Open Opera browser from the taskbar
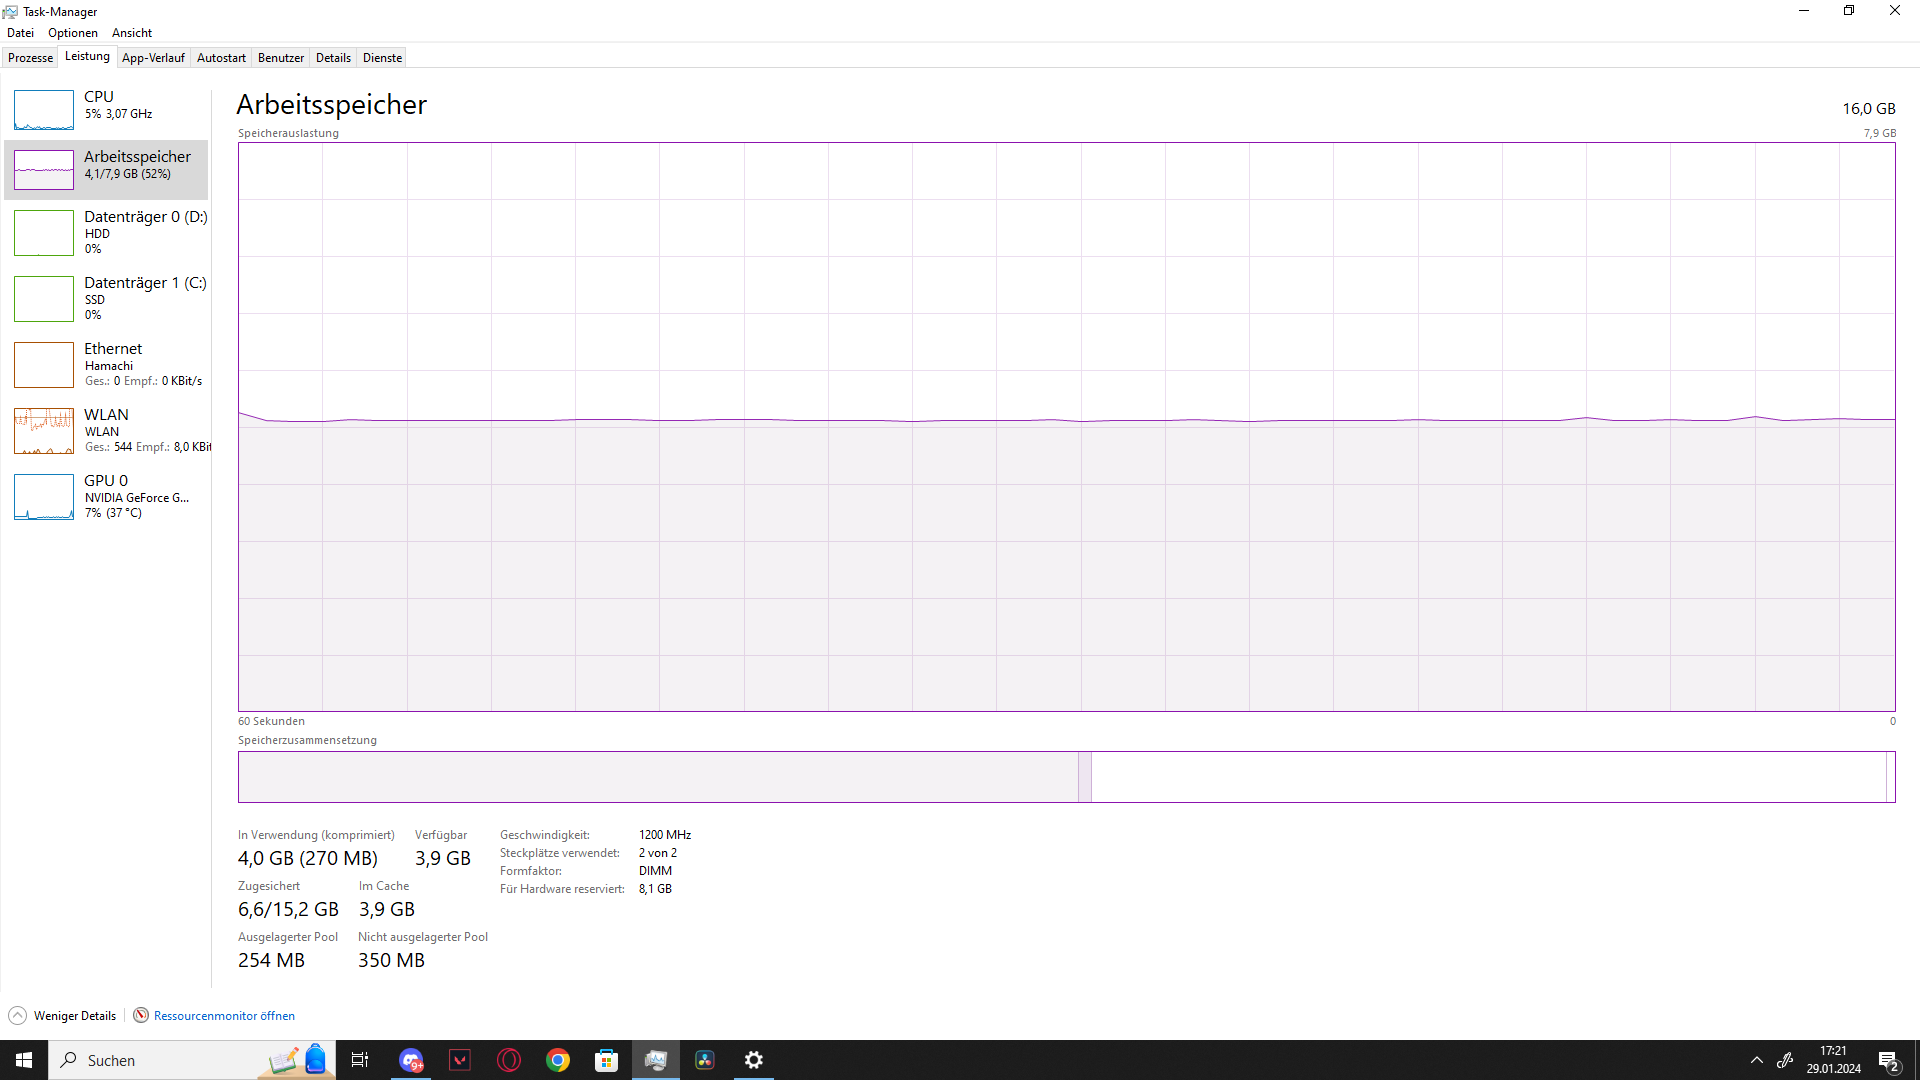 [509, 1060]
